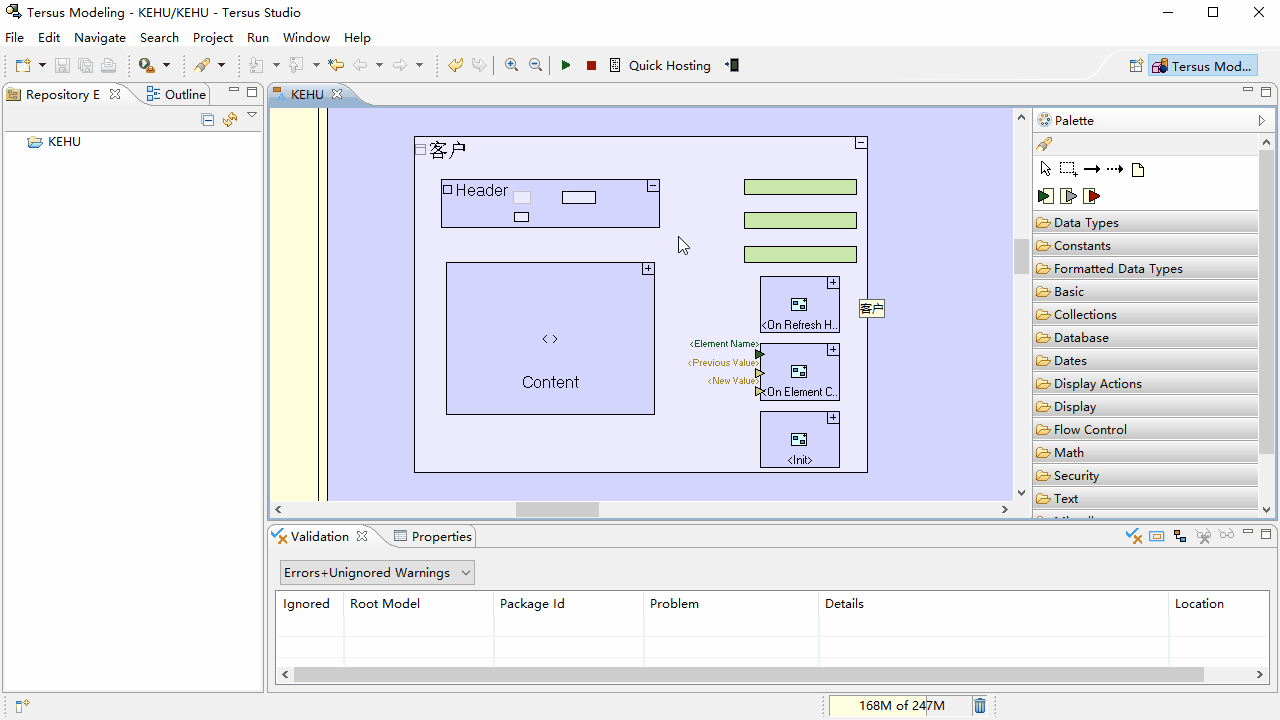This screenshot has height=720, width=1280.
Task: Click the editor's horizontal scrollbar thumb
Action: pyautogui.click(x=557, y=509)
